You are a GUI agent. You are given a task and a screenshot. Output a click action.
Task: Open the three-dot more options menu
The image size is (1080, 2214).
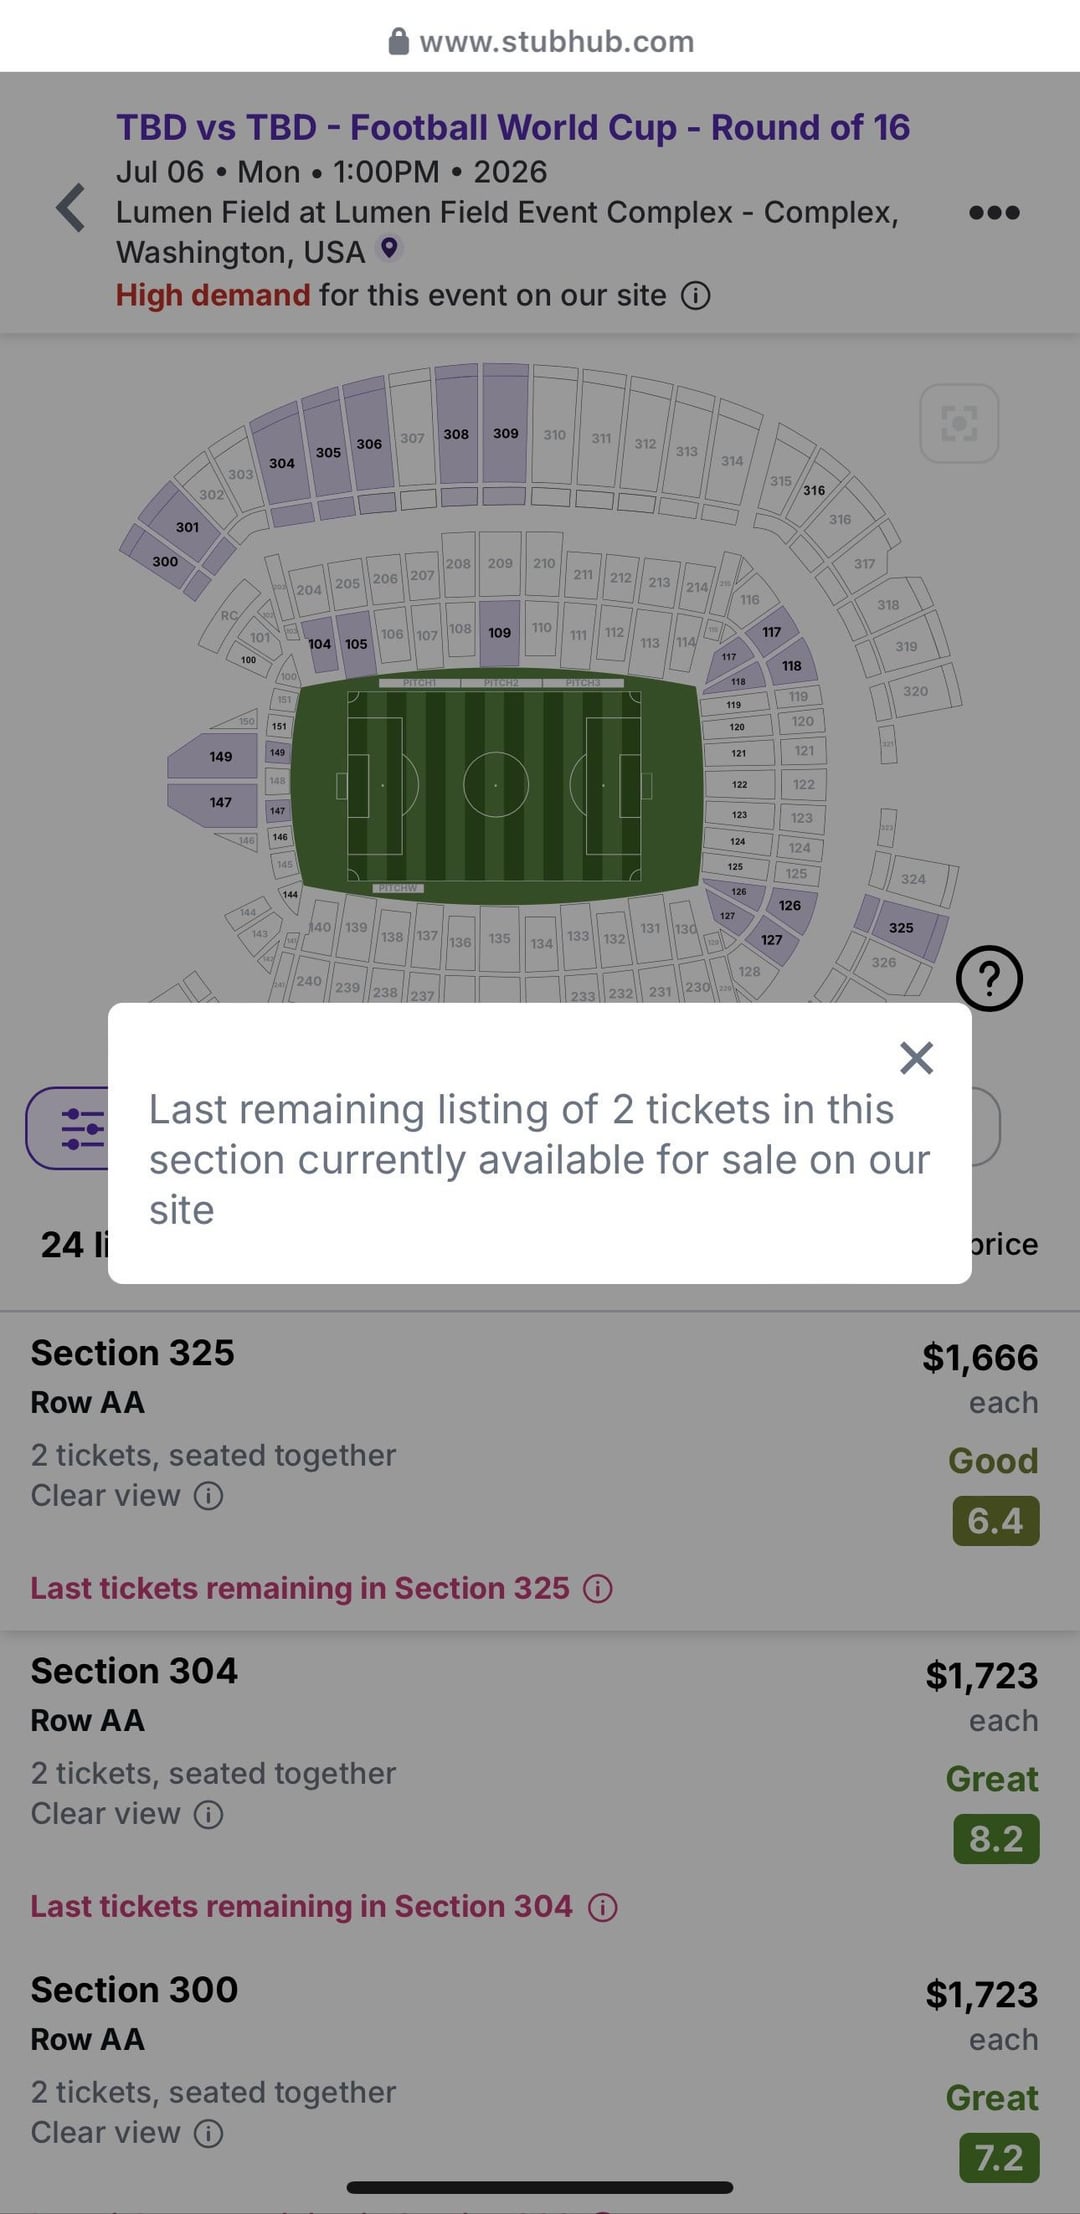(x=994, y=212)
